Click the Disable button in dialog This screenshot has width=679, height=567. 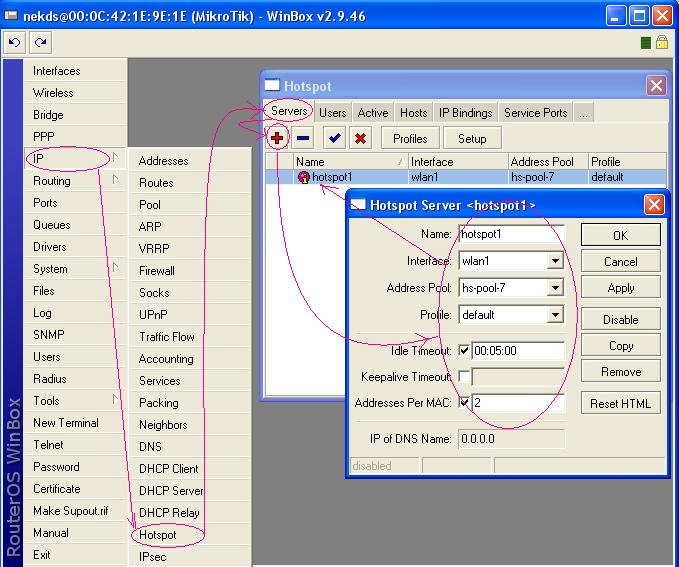click(x=621, y=319)
